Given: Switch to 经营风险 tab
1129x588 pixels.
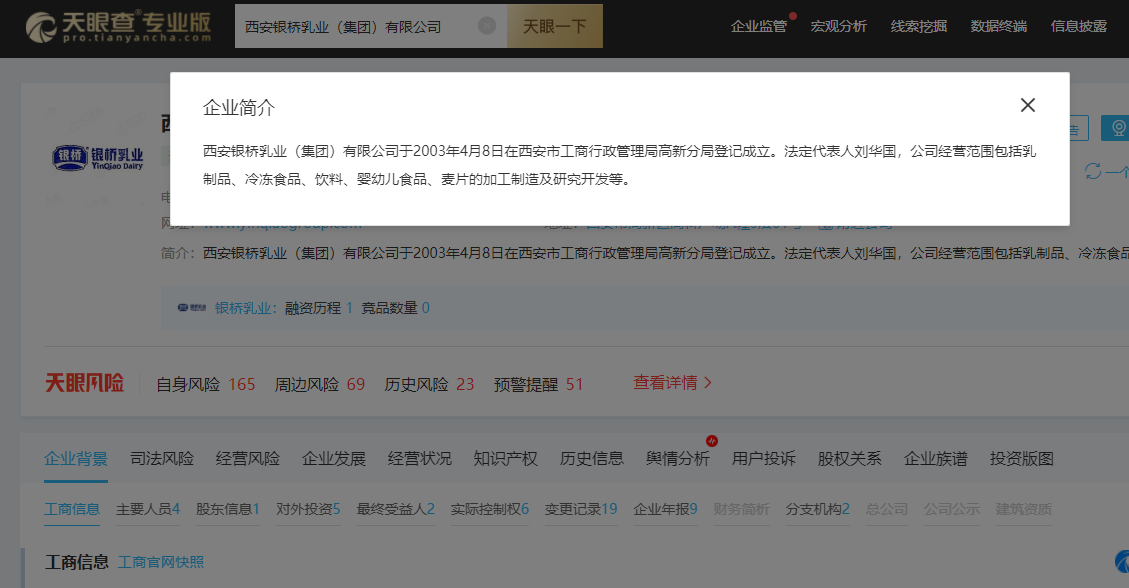Looking at the screenshot, I should pos(248,458).
